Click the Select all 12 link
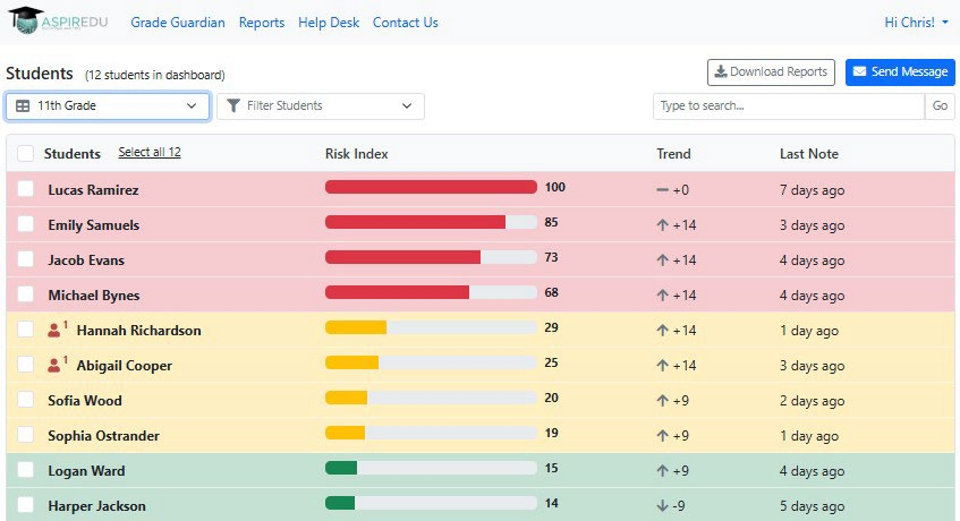The width and height of the screenshot is (960, 521). click(149, 152)
